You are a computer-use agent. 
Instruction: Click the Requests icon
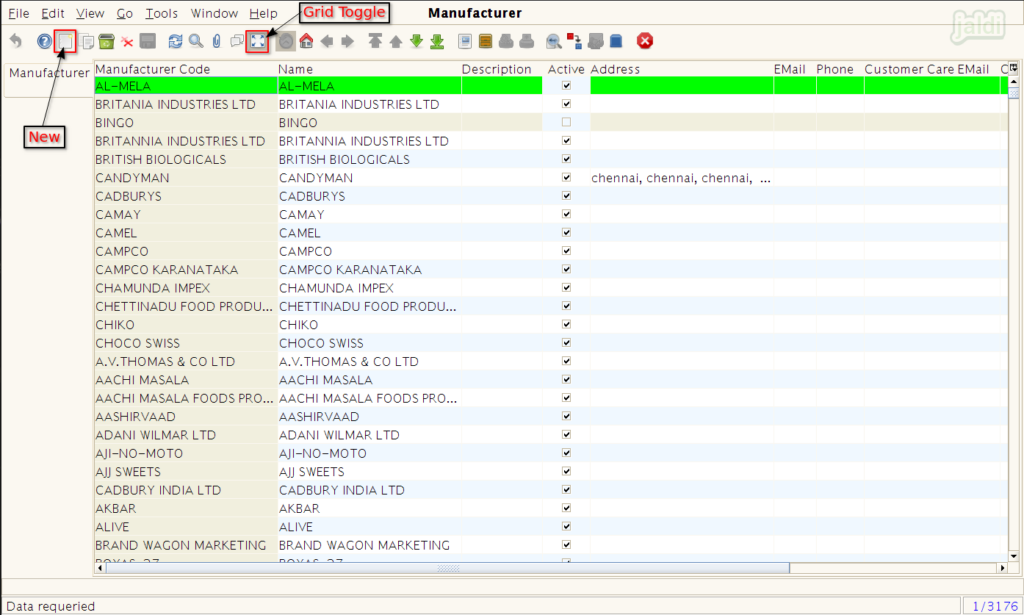595,41
